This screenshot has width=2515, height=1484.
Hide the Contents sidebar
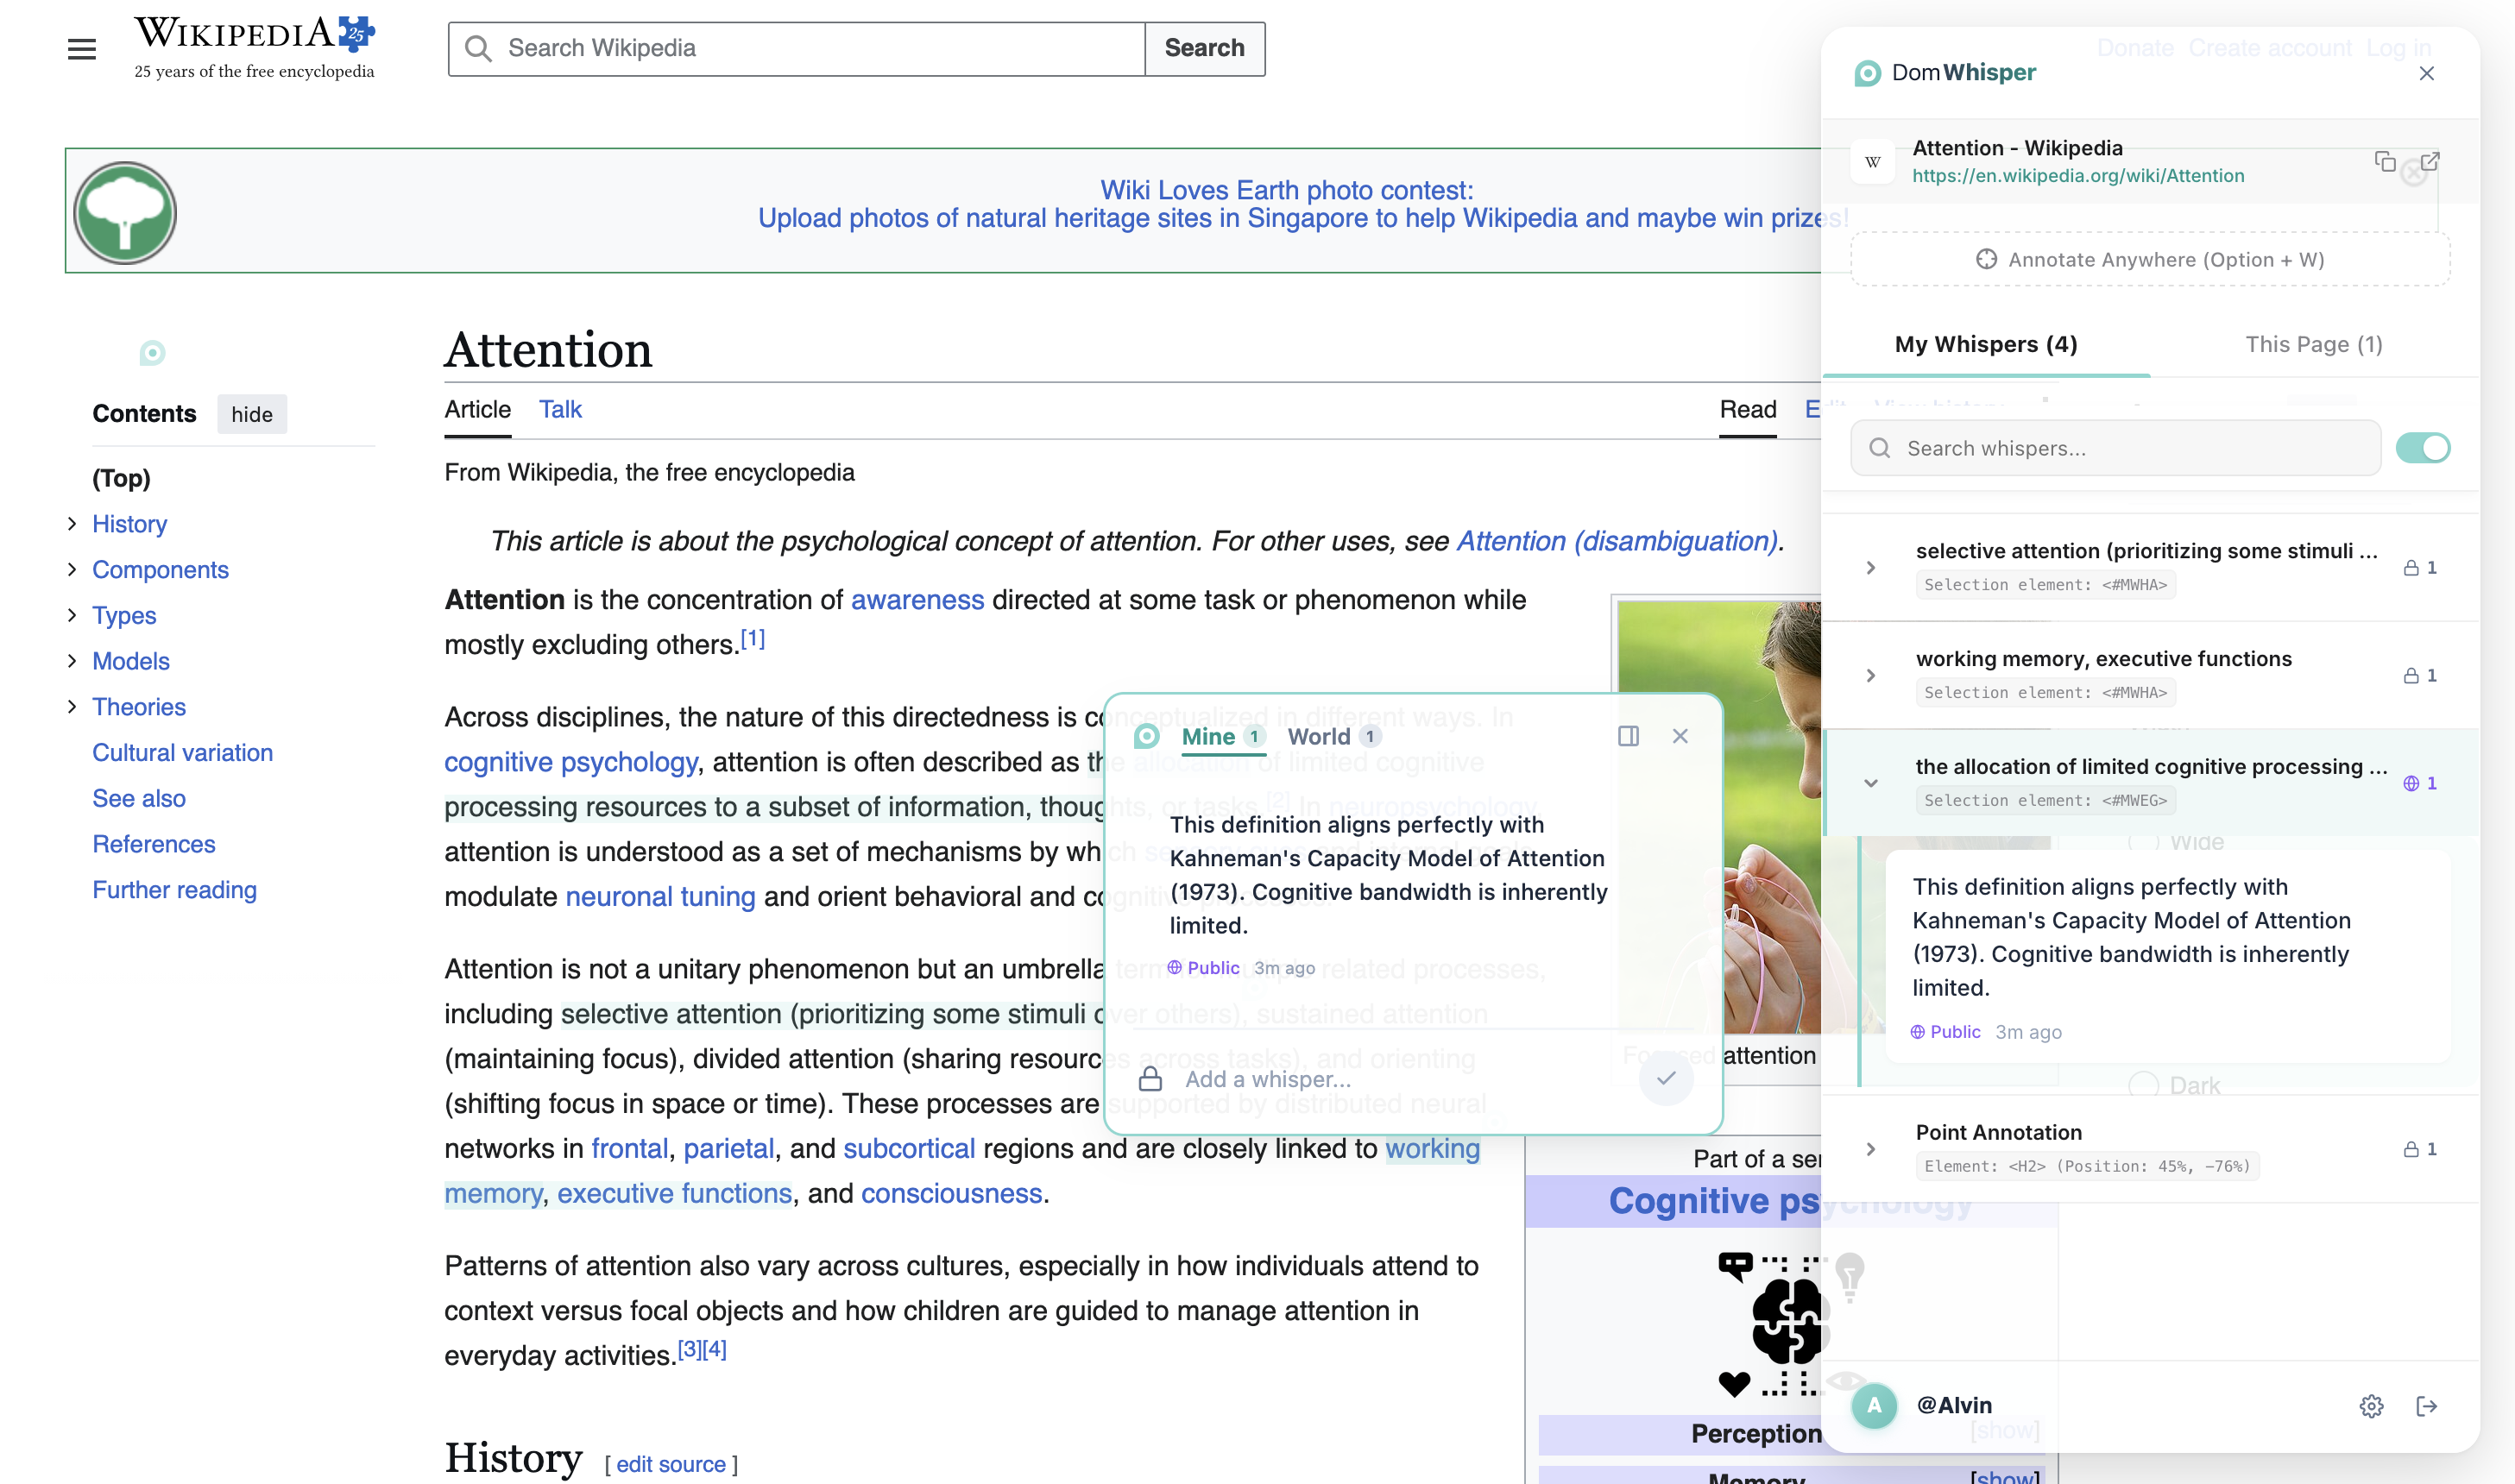click(x=251, y=414)
